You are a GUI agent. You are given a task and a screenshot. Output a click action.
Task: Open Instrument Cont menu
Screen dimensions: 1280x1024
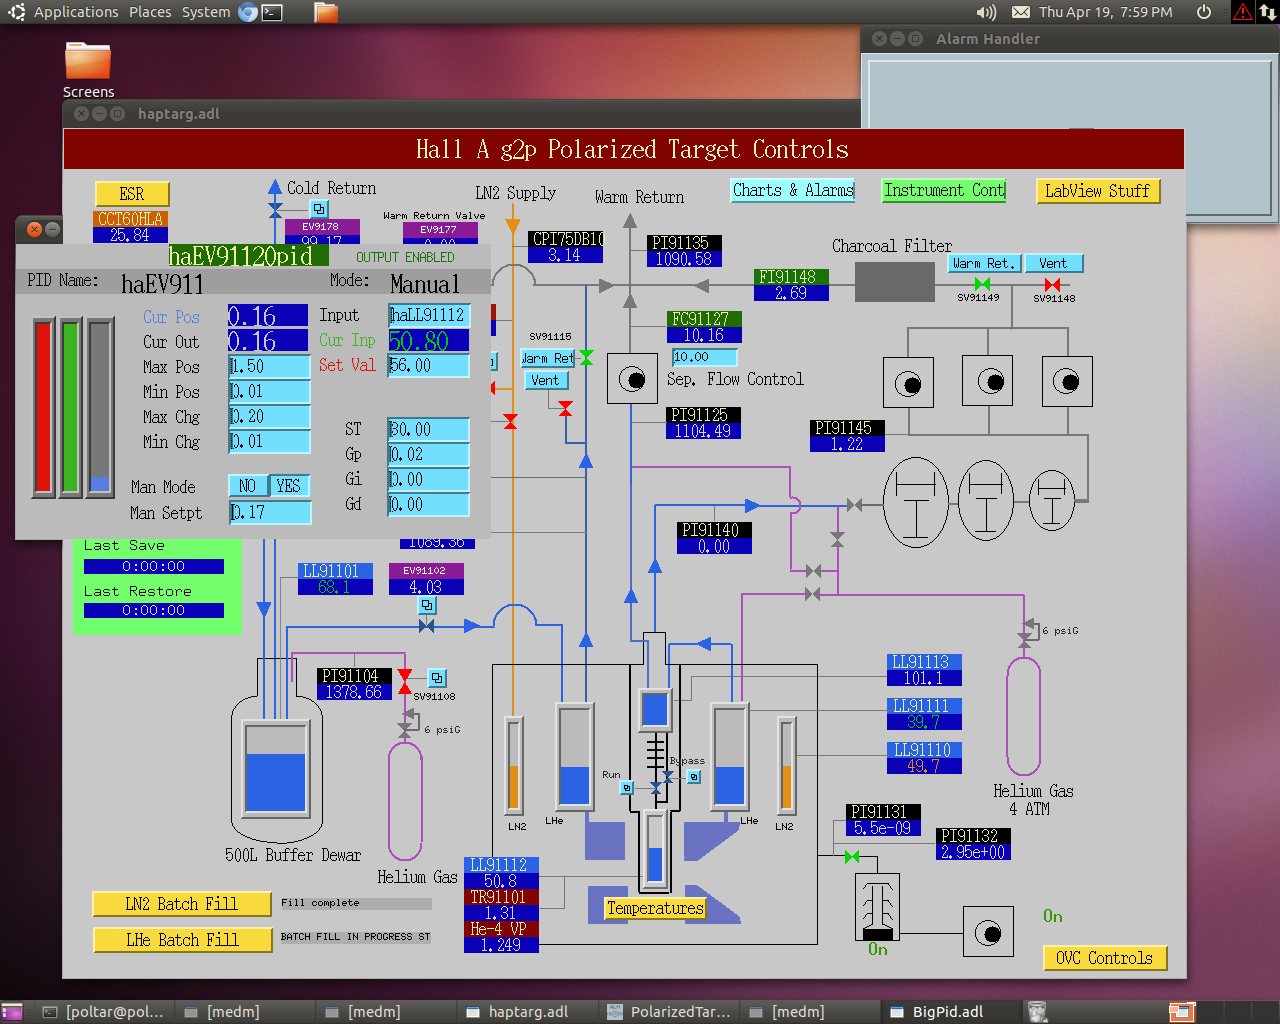pyautogui.click(x=944, y=190)
